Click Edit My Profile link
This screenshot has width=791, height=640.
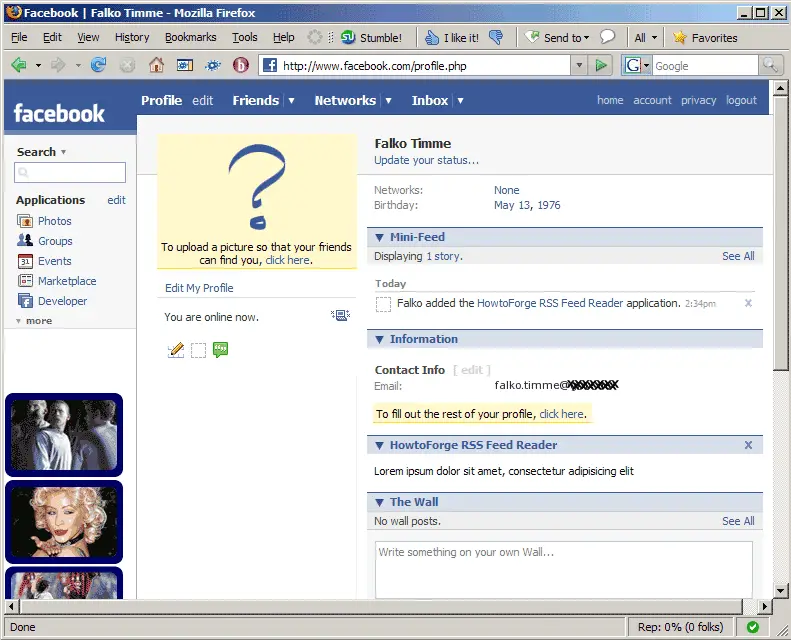(199, 288)
